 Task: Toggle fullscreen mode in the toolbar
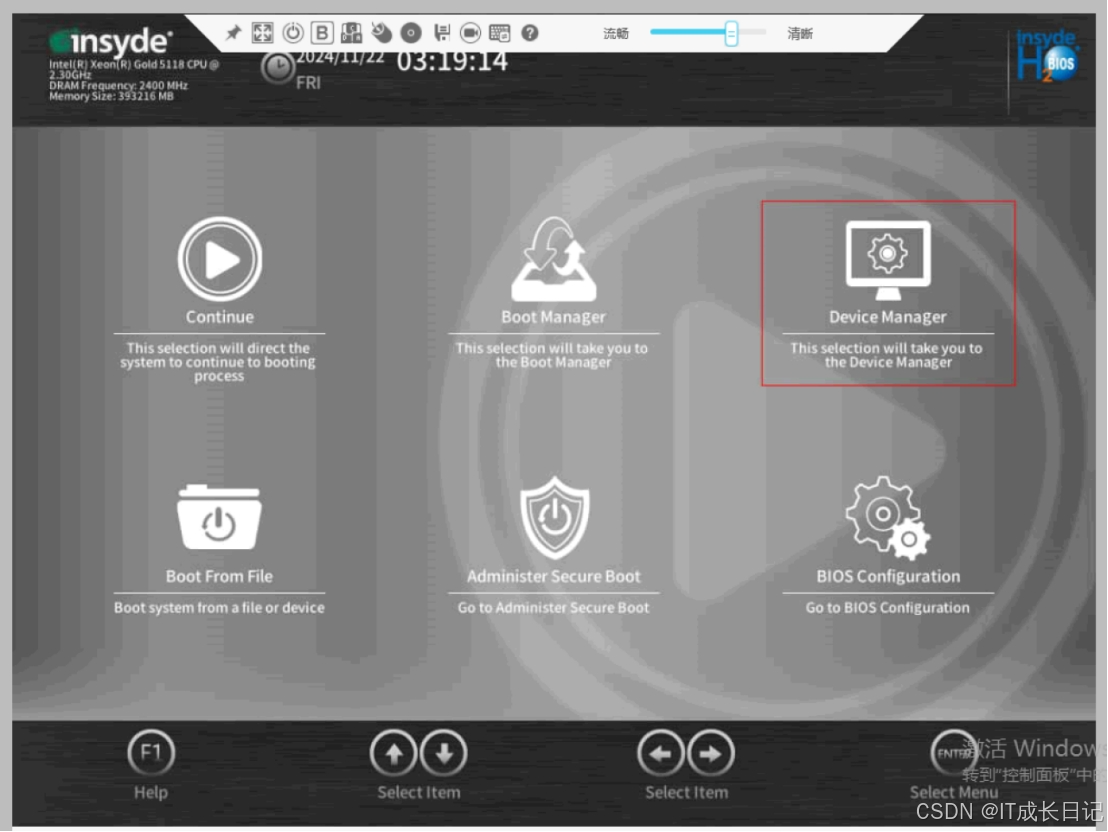pyautogui.click(x=262, y=33)
